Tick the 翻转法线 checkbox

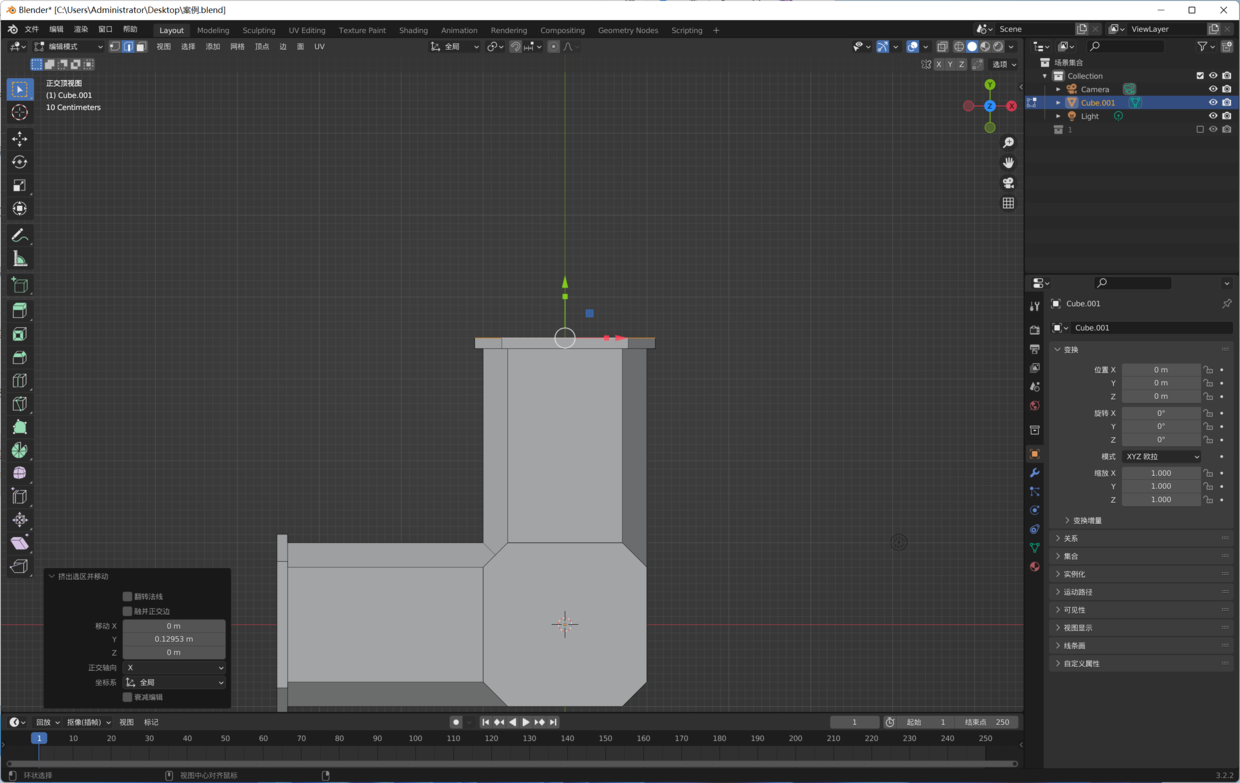click(x=127, y=596)
